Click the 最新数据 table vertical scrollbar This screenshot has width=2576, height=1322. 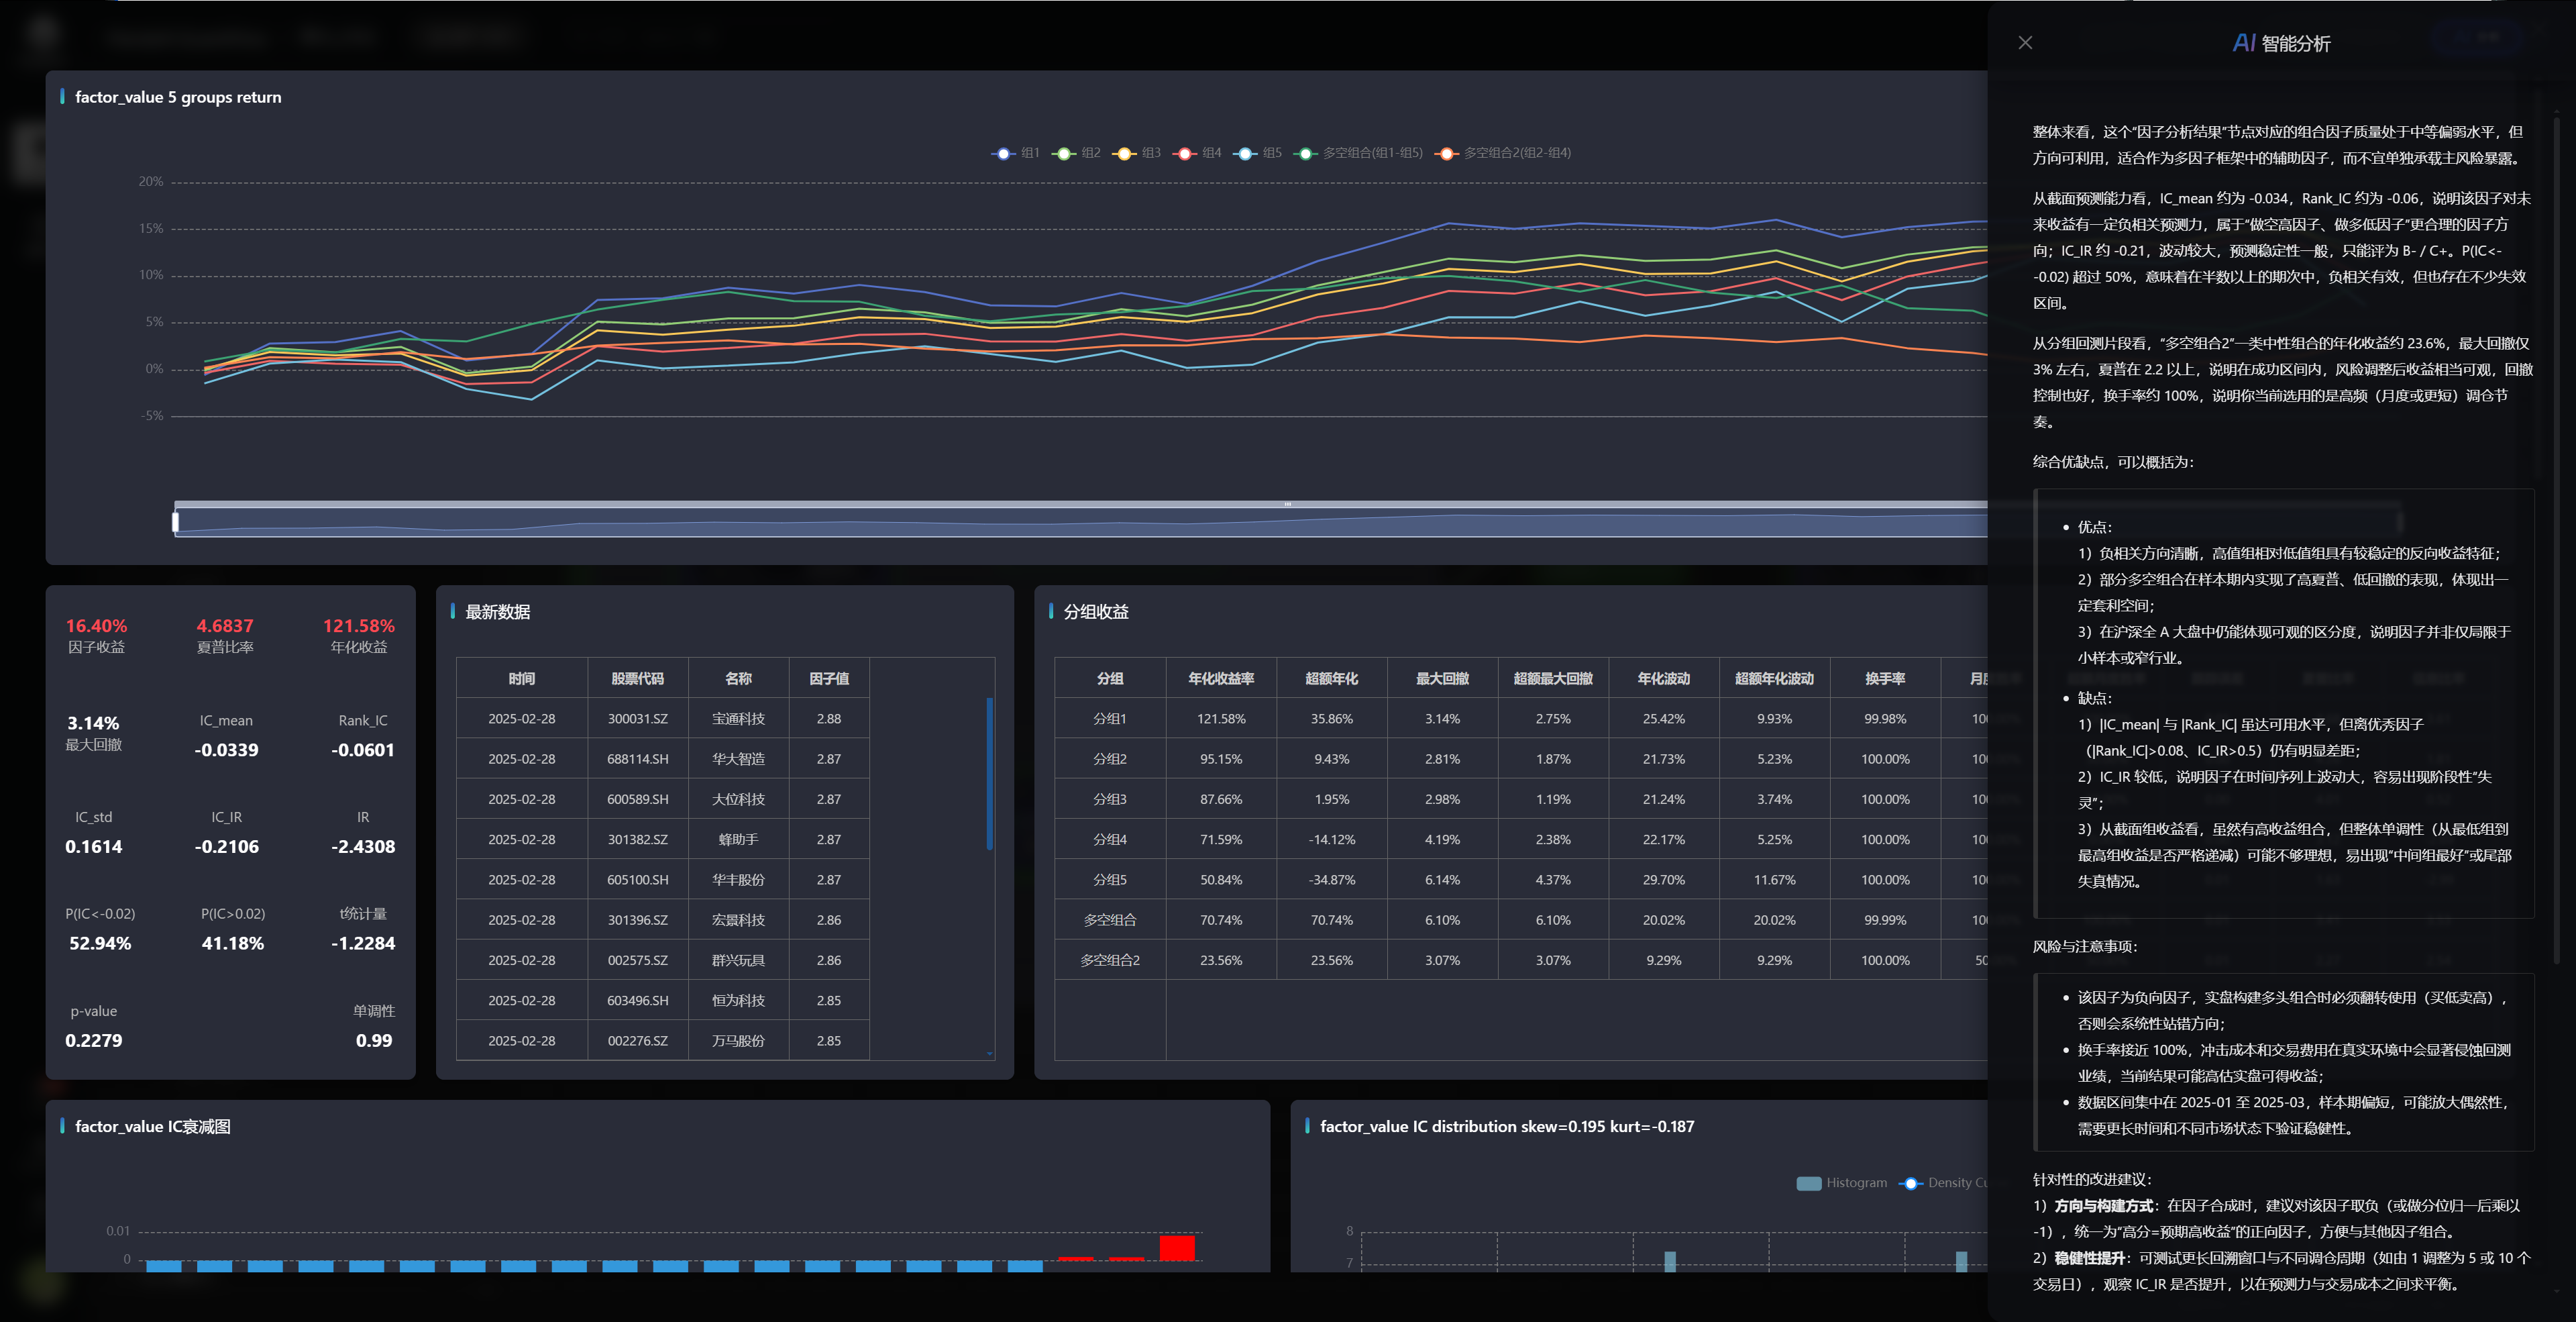tap(989, 774)
